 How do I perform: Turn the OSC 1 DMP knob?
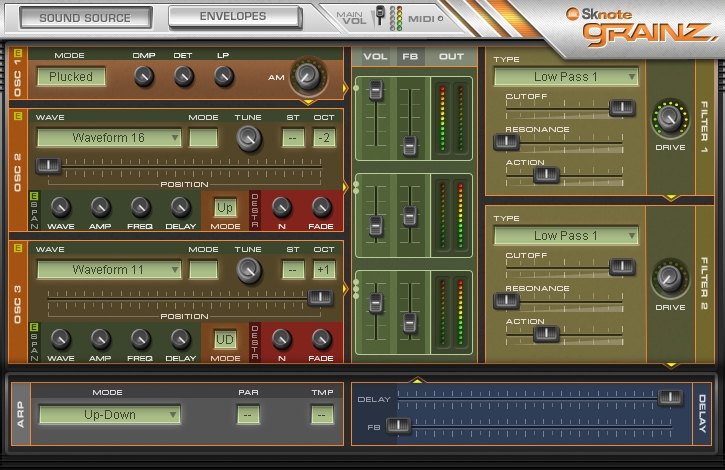pos(144,76)
